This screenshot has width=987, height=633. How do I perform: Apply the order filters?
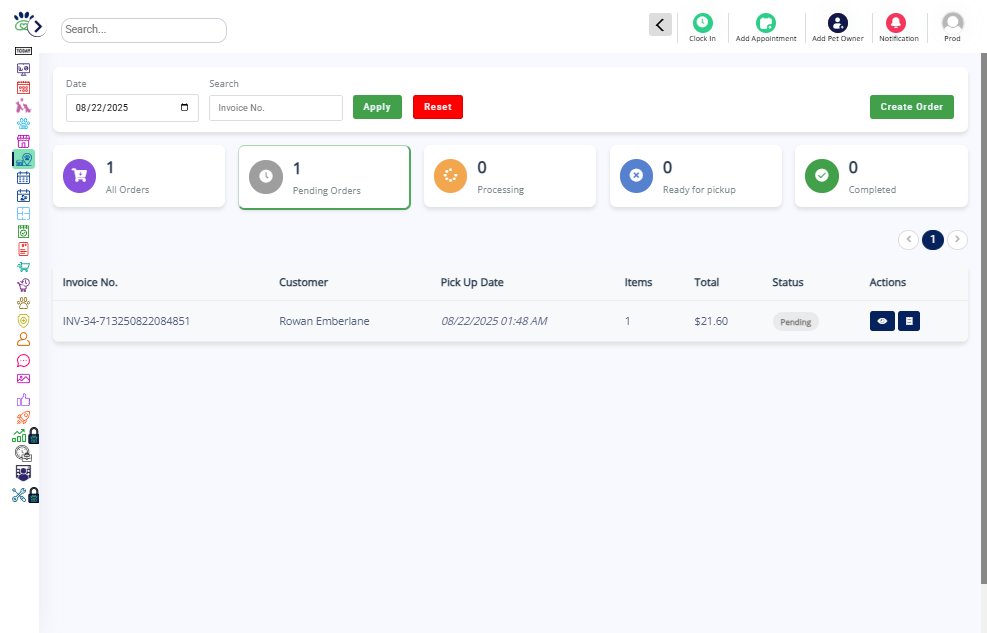pyautogui.click(x=377, y=107)
